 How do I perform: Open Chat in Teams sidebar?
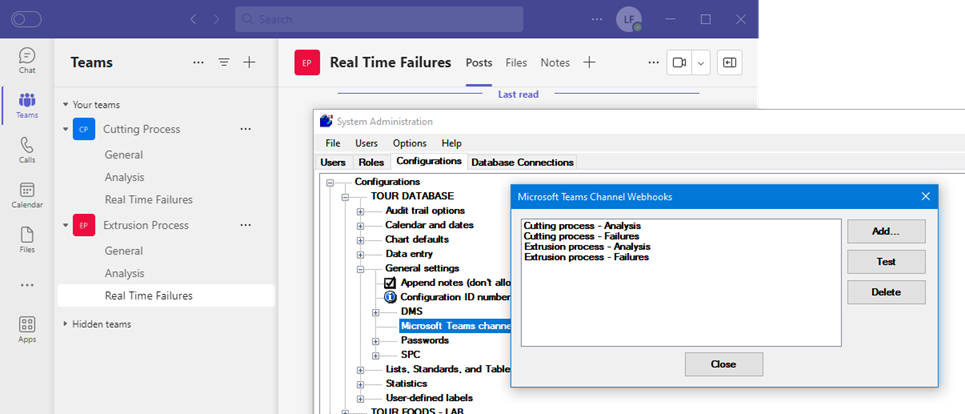coord(27,60)
